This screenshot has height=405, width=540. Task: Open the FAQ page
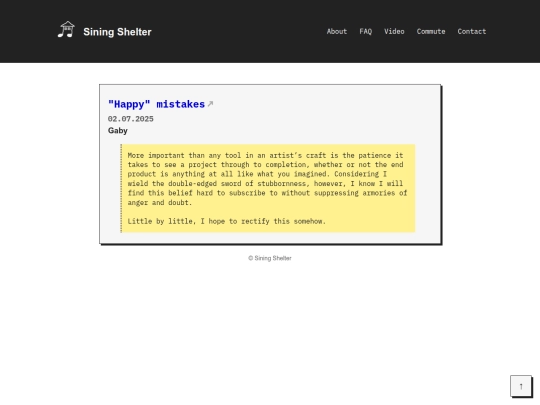pyautogui.click(x=365, y=31)
